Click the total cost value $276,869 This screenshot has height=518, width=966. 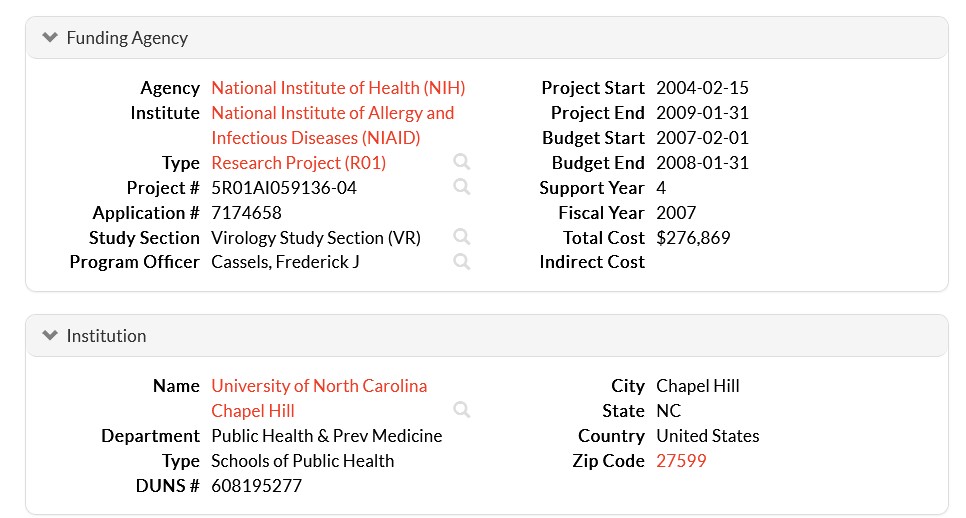coord(693,238)
